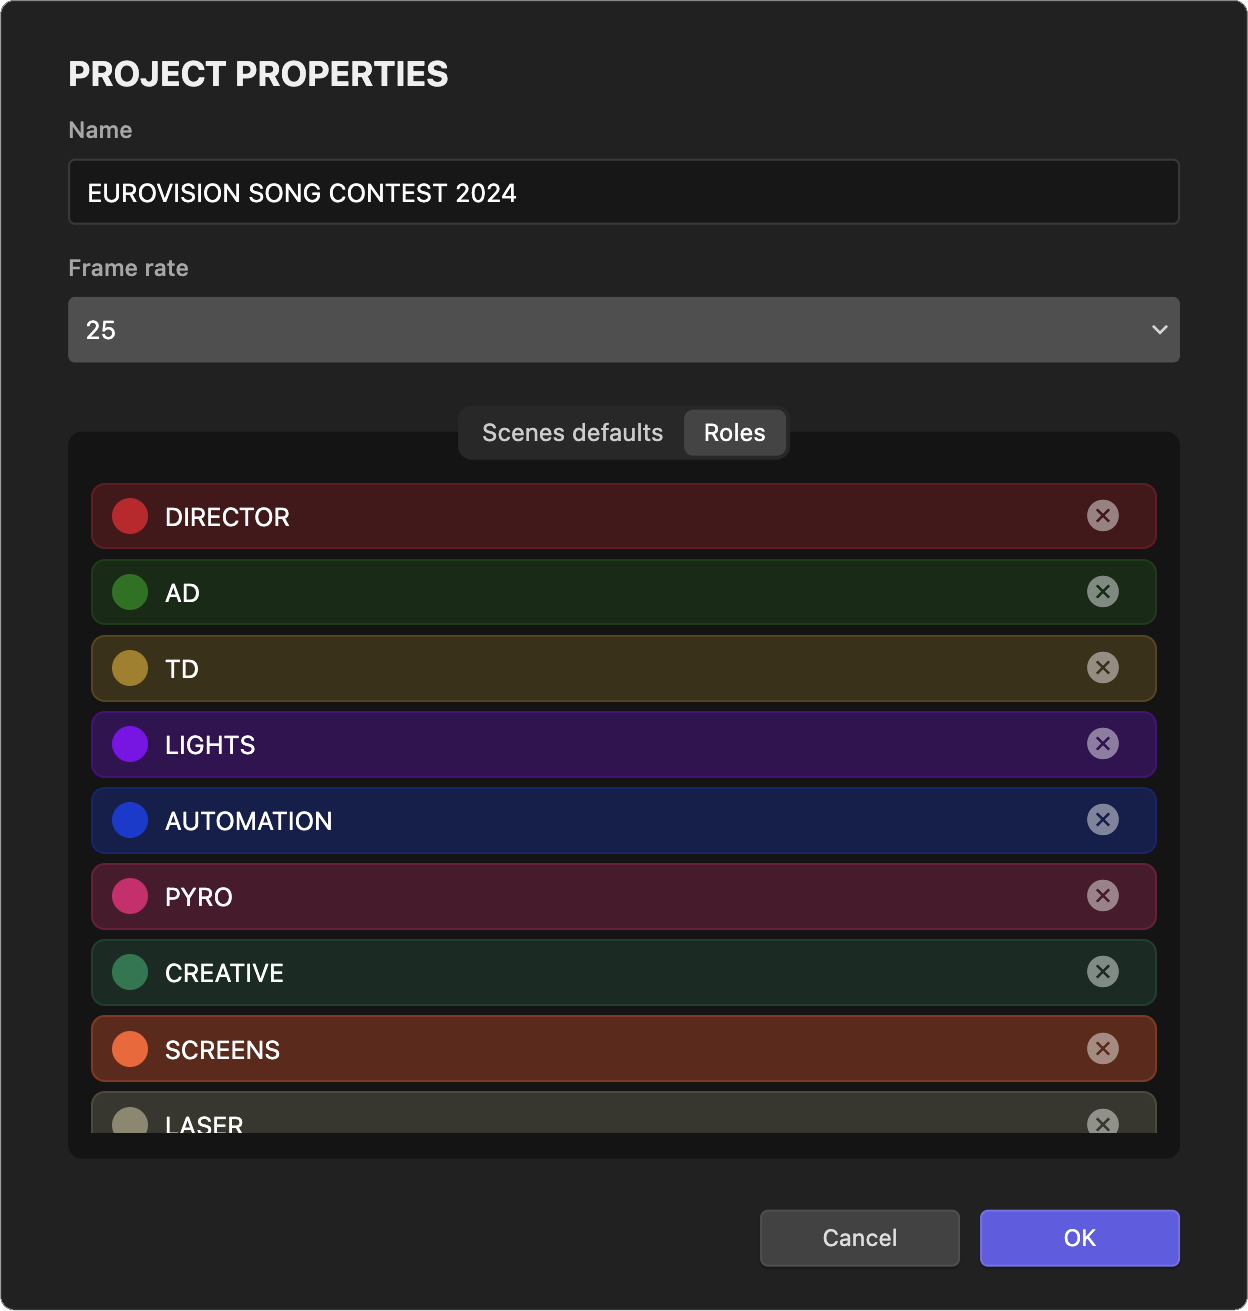Remove the DIRECTOR role
This screenshot has height=1311, width=1248.
tap(1103, 516)
